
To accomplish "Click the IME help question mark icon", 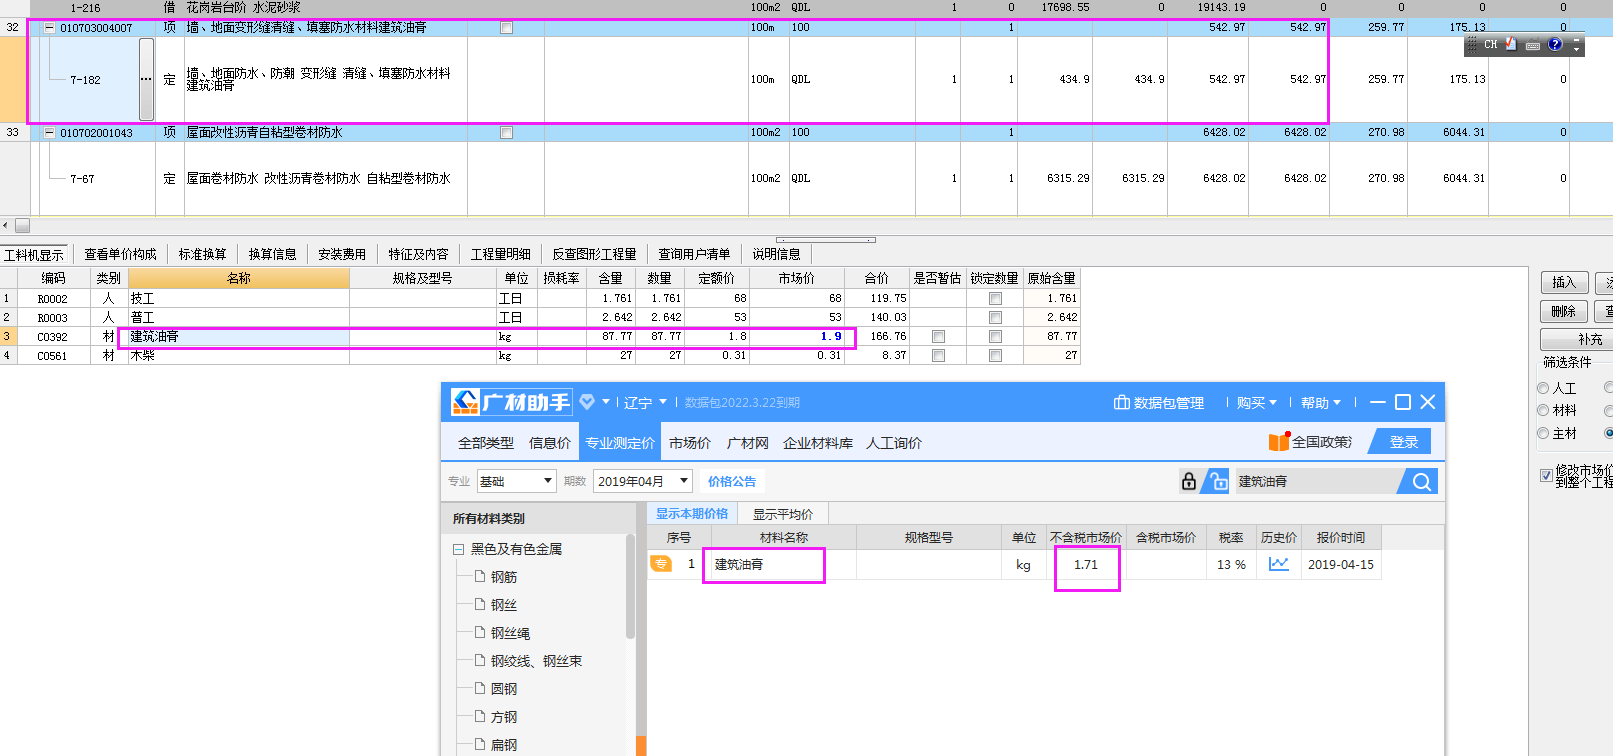I will point(1555,44).
